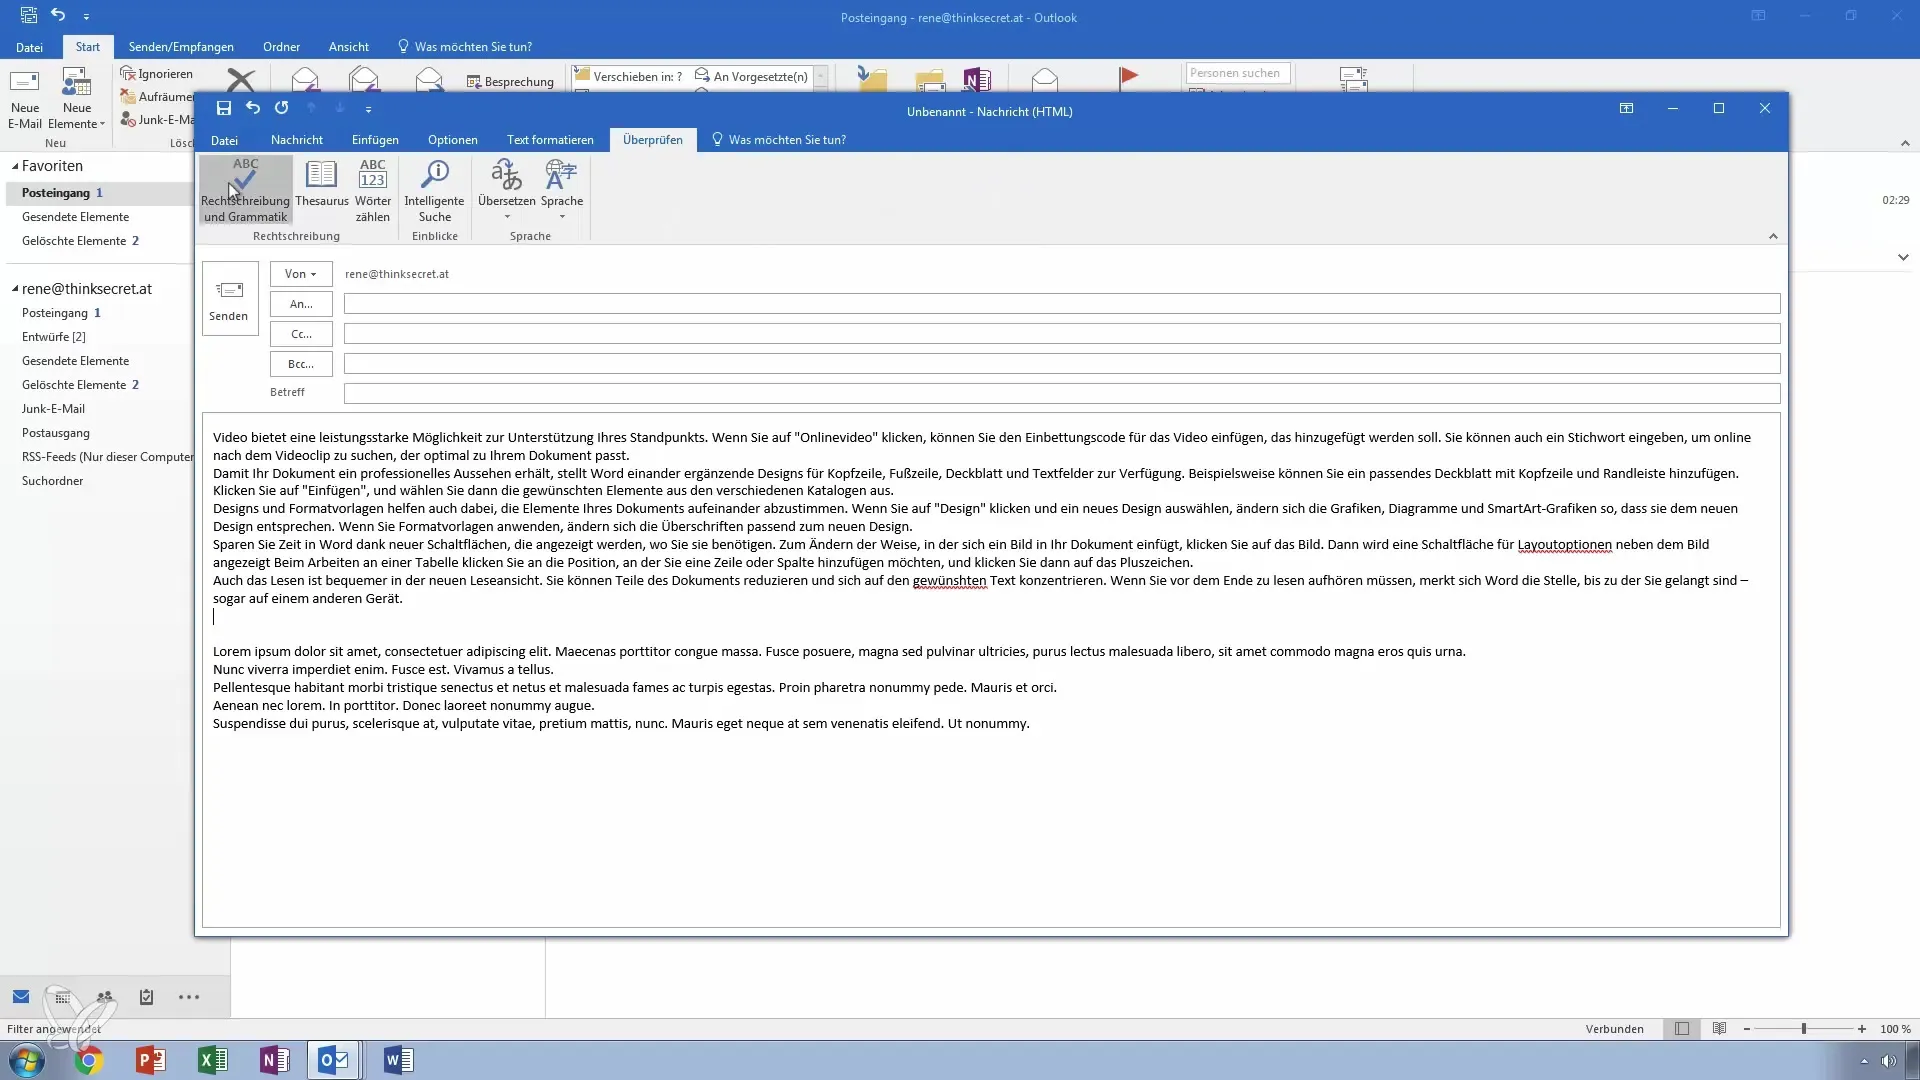Open Excel from the taskbar
This screenshot has width=1920, height=1080.
[212, 1060]
